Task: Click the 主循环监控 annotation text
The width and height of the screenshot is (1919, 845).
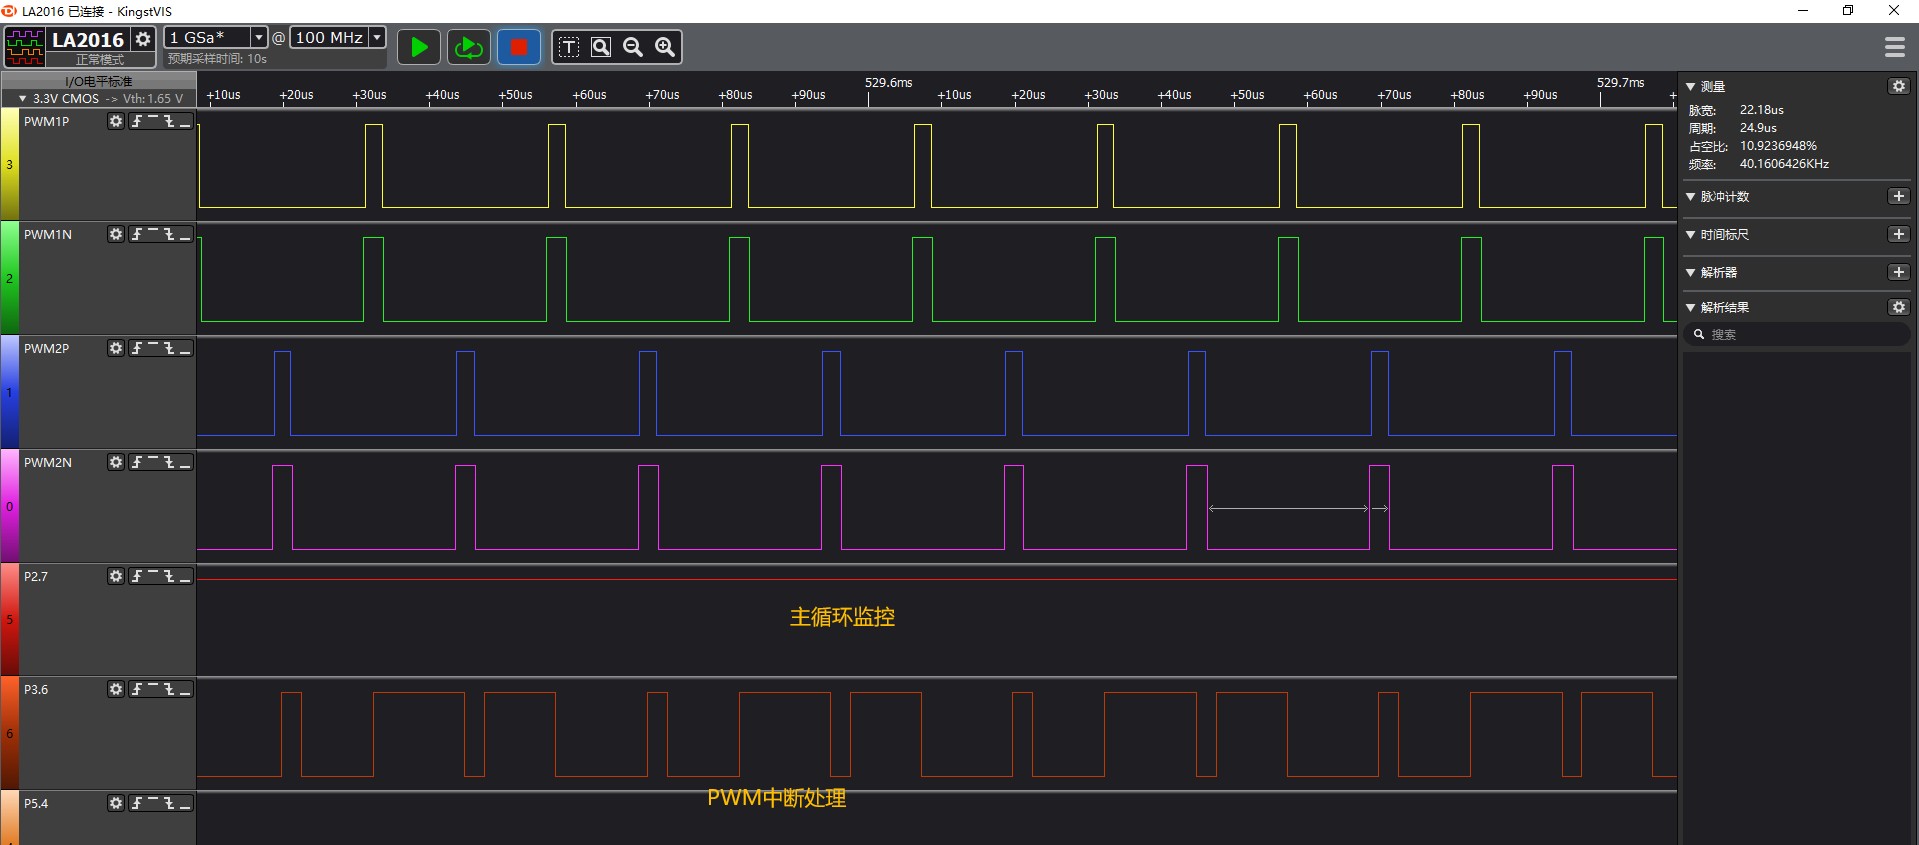Action: [842, 617]
